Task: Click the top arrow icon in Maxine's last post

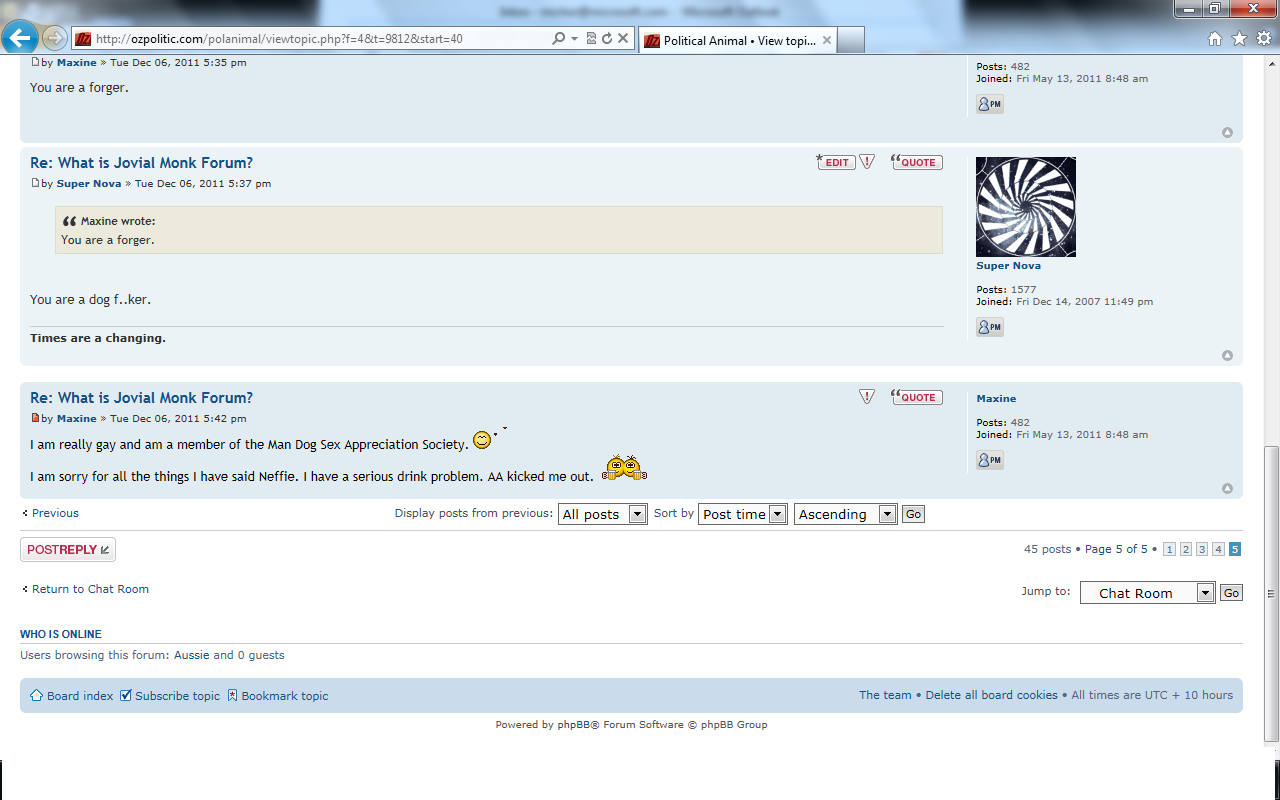Action: tap(1227, 489)
